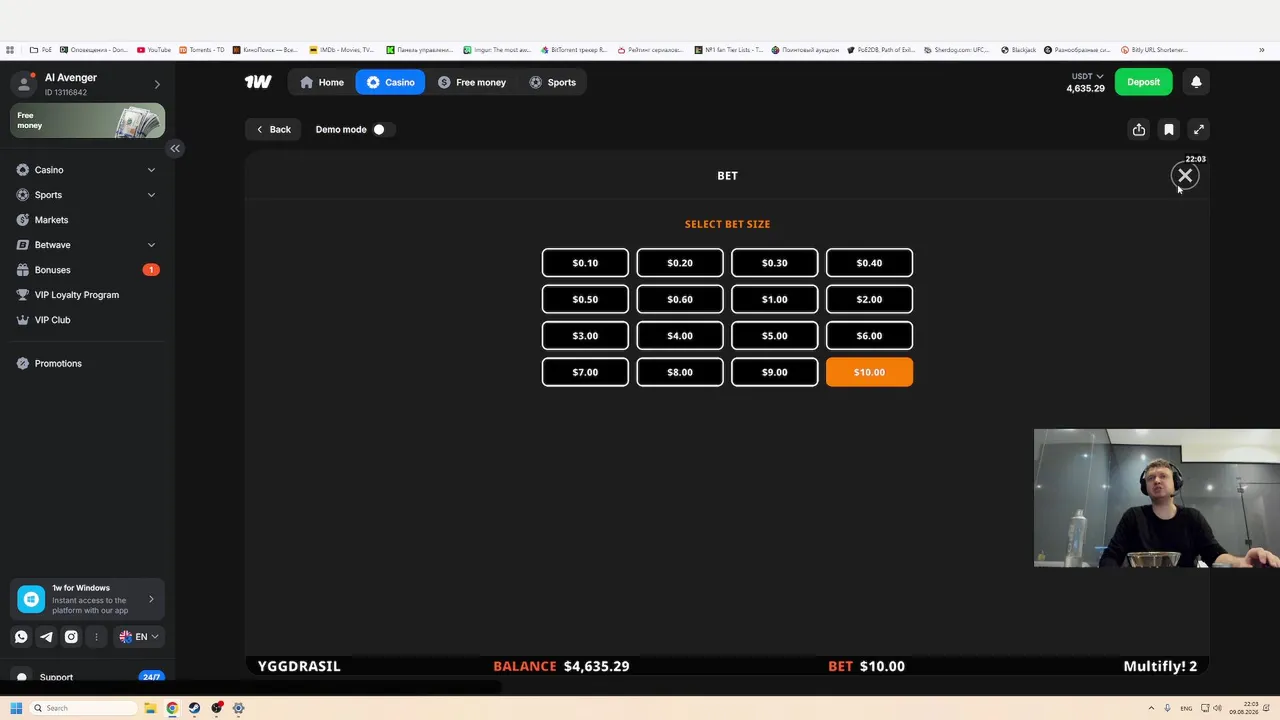Open the Bitly URL Shortener bookmark
The height and width of the screenshot is (720, 1280).
(x=1154, y=49)
